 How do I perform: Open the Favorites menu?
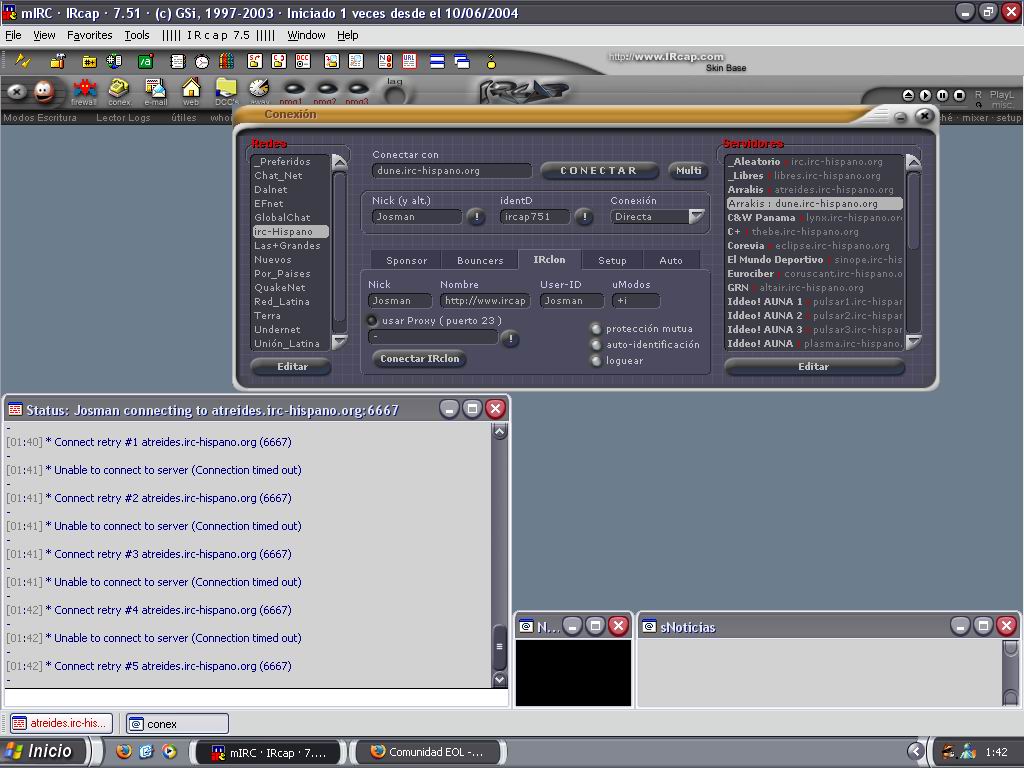(89, 35)
